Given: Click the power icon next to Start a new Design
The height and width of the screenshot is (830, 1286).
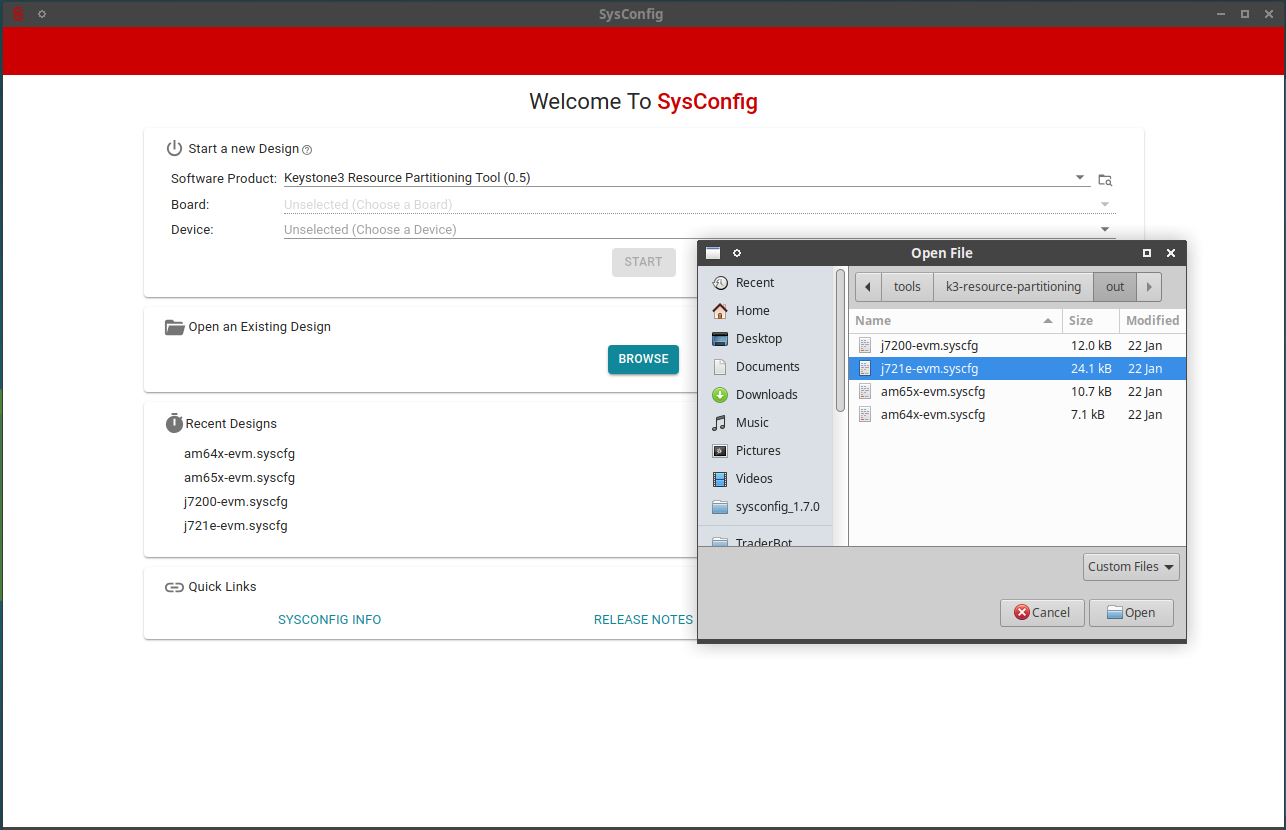Looking at the screenshot, I should click(x=174, y=148).
